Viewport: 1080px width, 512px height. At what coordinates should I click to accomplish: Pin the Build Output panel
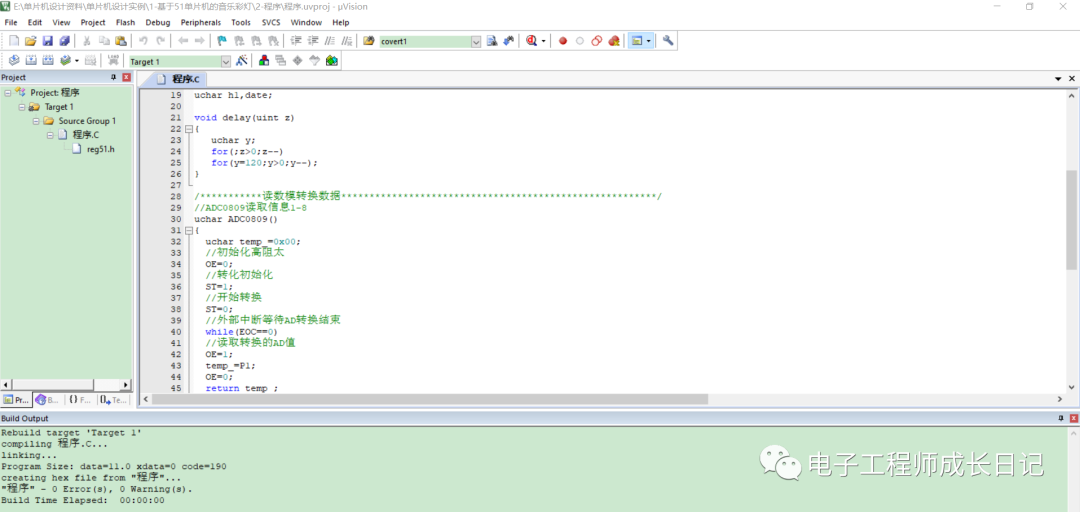tap(1061, 418)
